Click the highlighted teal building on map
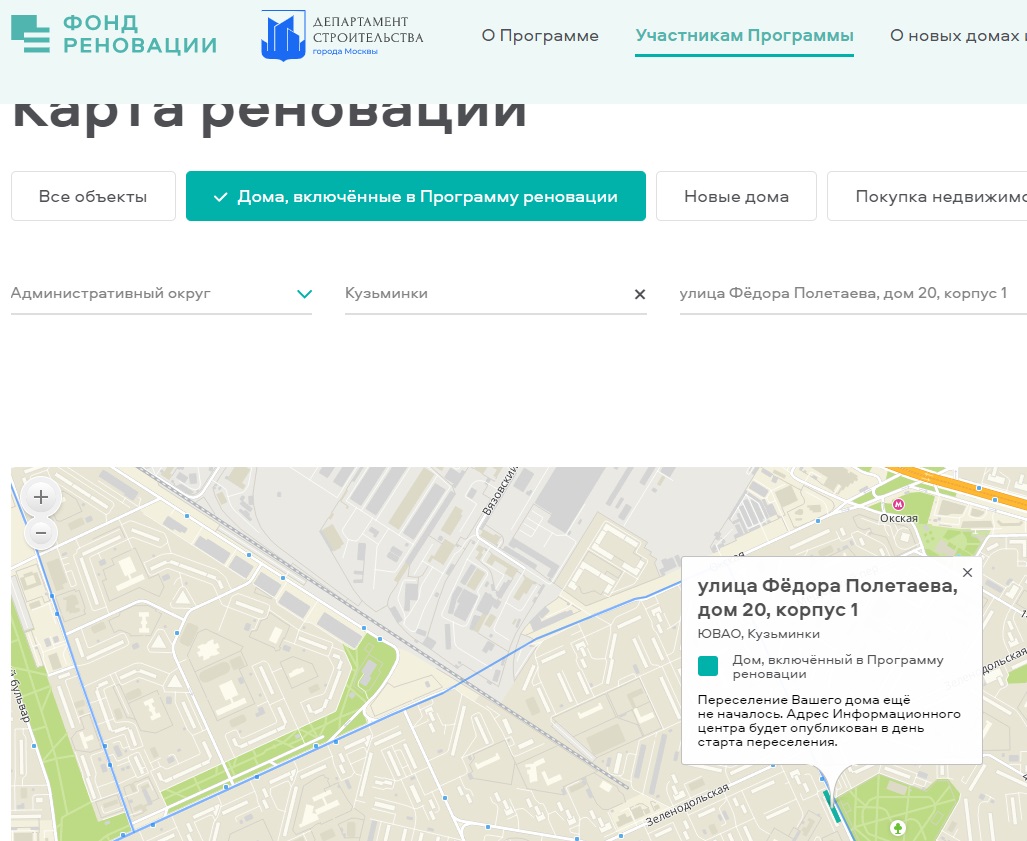The image size is (1027, 841). pyautogui.click(x=831, y=806)
